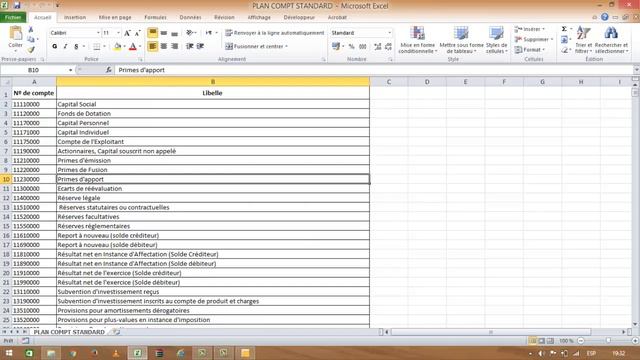Click the volume speaker tray icon
Screen dimensions: 640x360
541,353
